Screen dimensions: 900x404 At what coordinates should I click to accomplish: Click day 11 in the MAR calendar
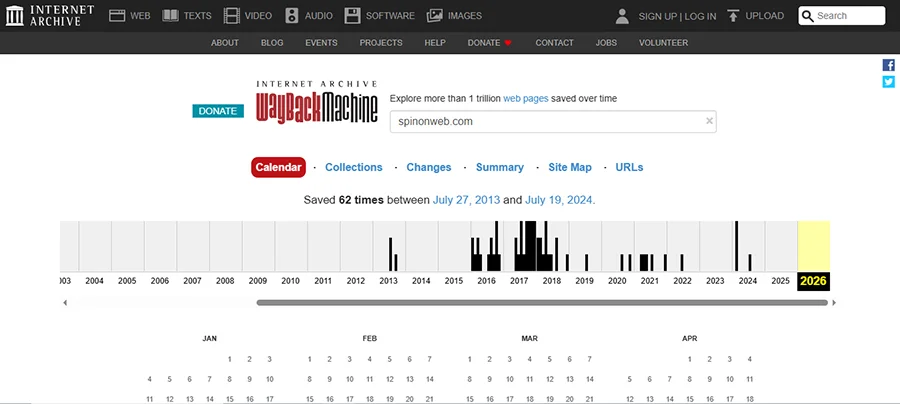click(x=529, y=379)
